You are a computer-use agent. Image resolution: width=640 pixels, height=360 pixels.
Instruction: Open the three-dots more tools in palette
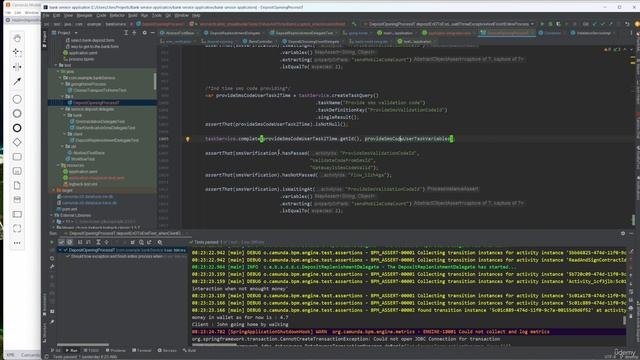coord(17,243)
